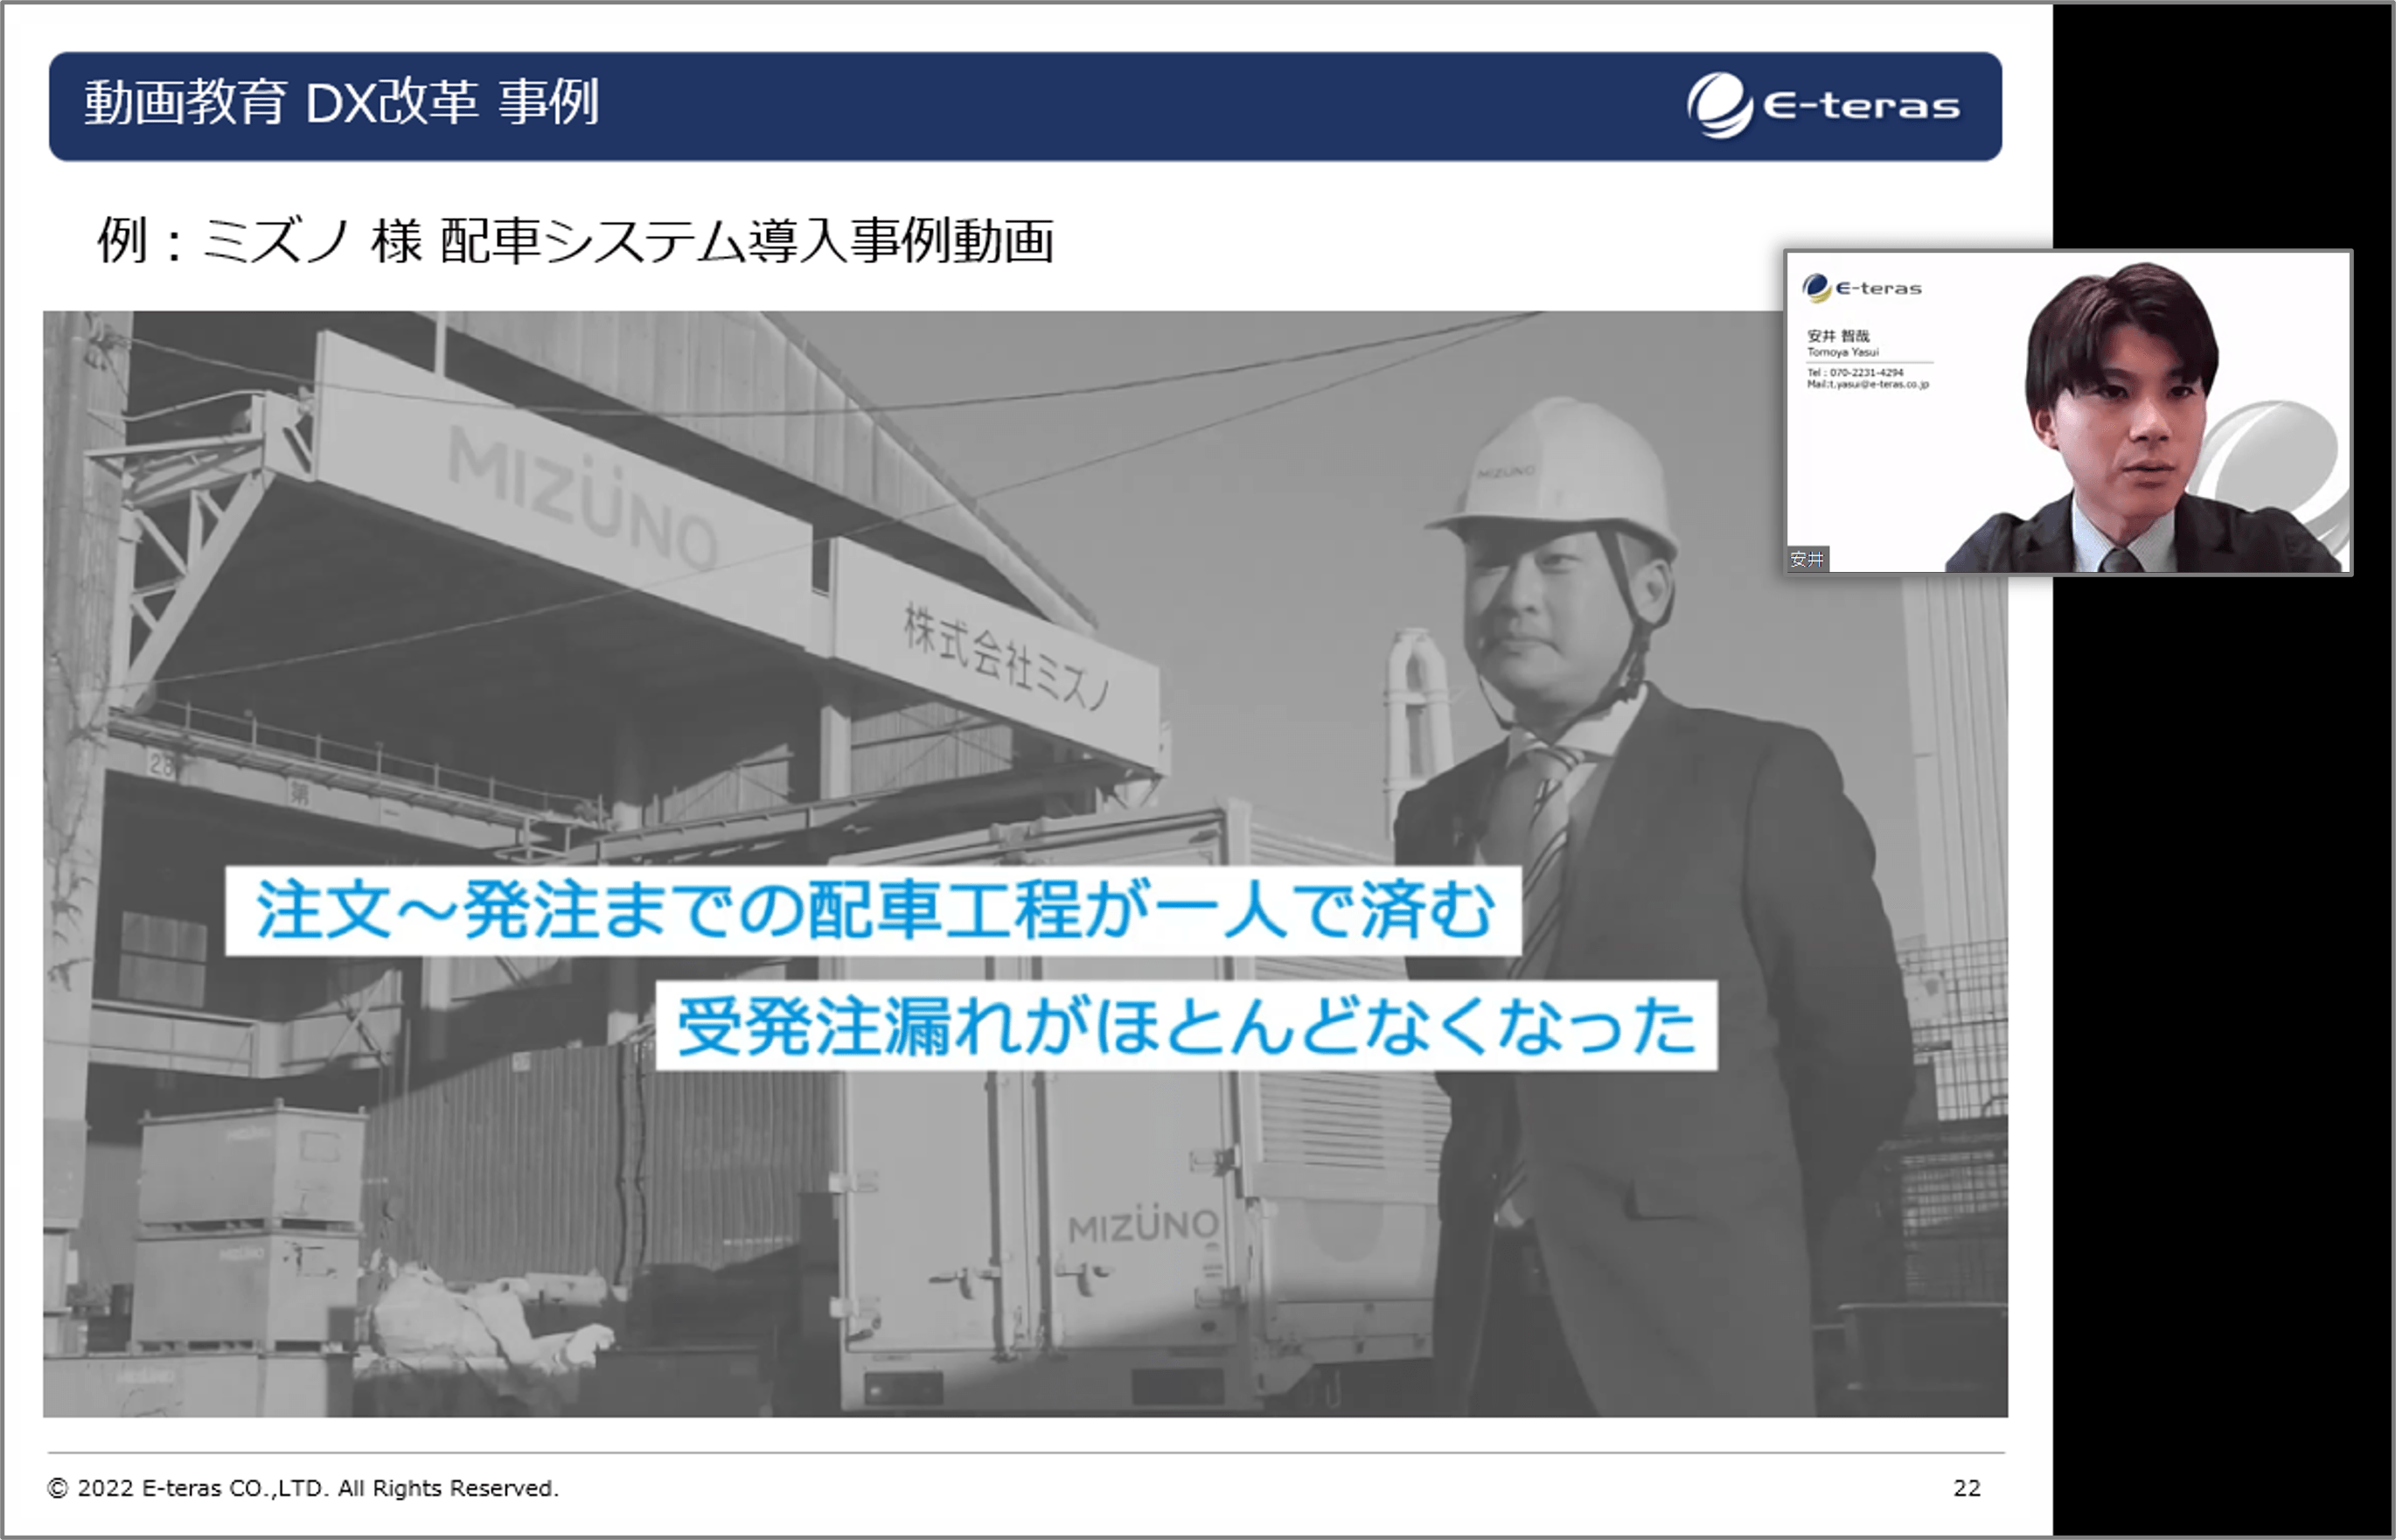
Task: Click the slide title 動画教育 DX改革 事例
Action: [341, 104]
